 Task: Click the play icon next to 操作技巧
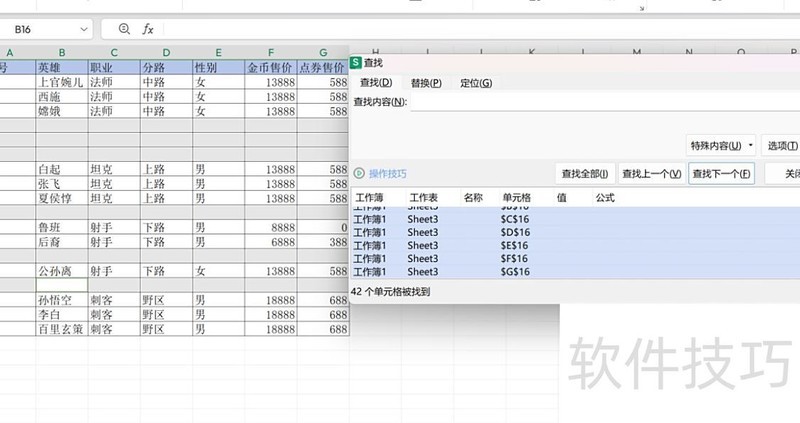(359, 173)
